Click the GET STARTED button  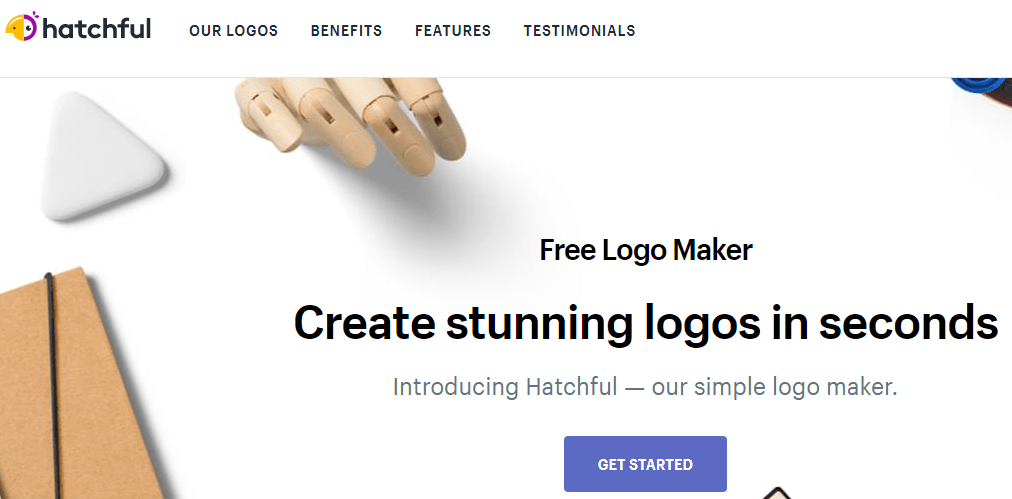click(x=645, y=464)
